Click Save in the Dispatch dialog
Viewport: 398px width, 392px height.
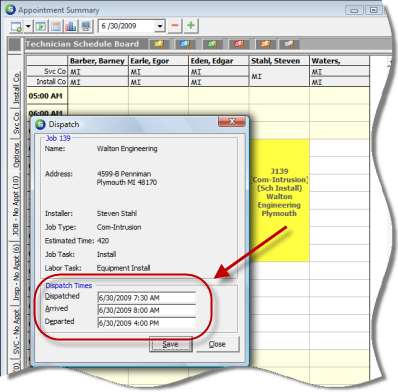(x=171, y=344)
